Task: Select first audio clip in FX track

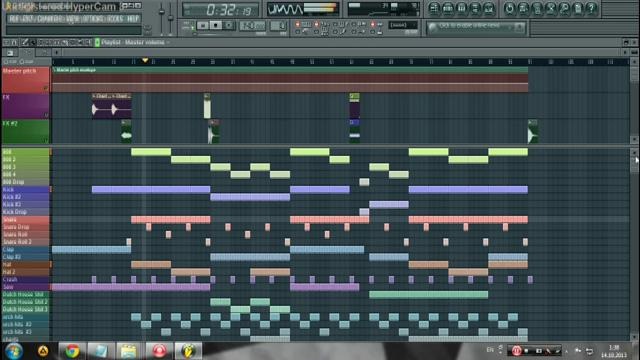Action: (101, 106)
